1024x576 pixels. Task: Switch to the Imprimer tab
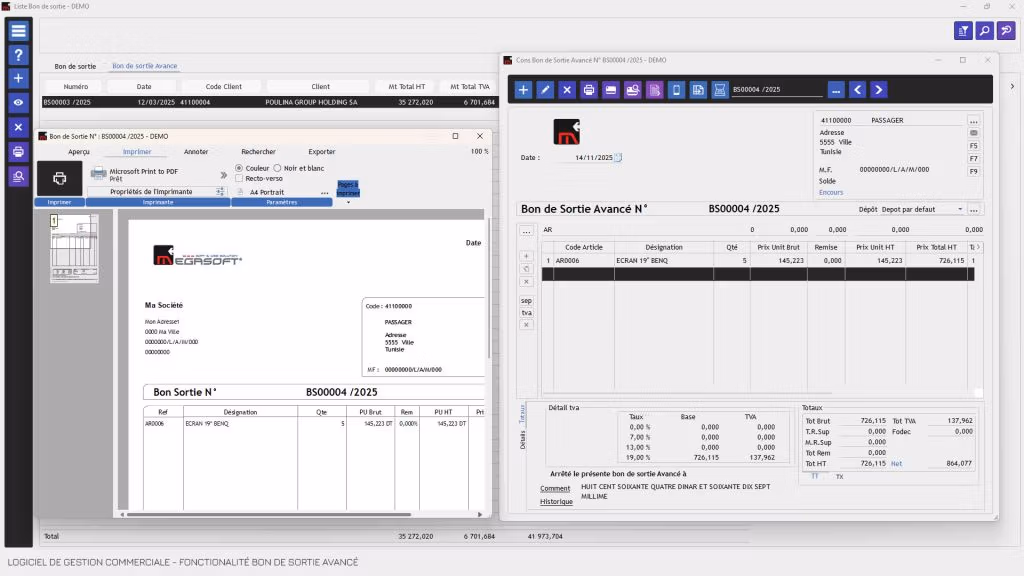point(137,152)
